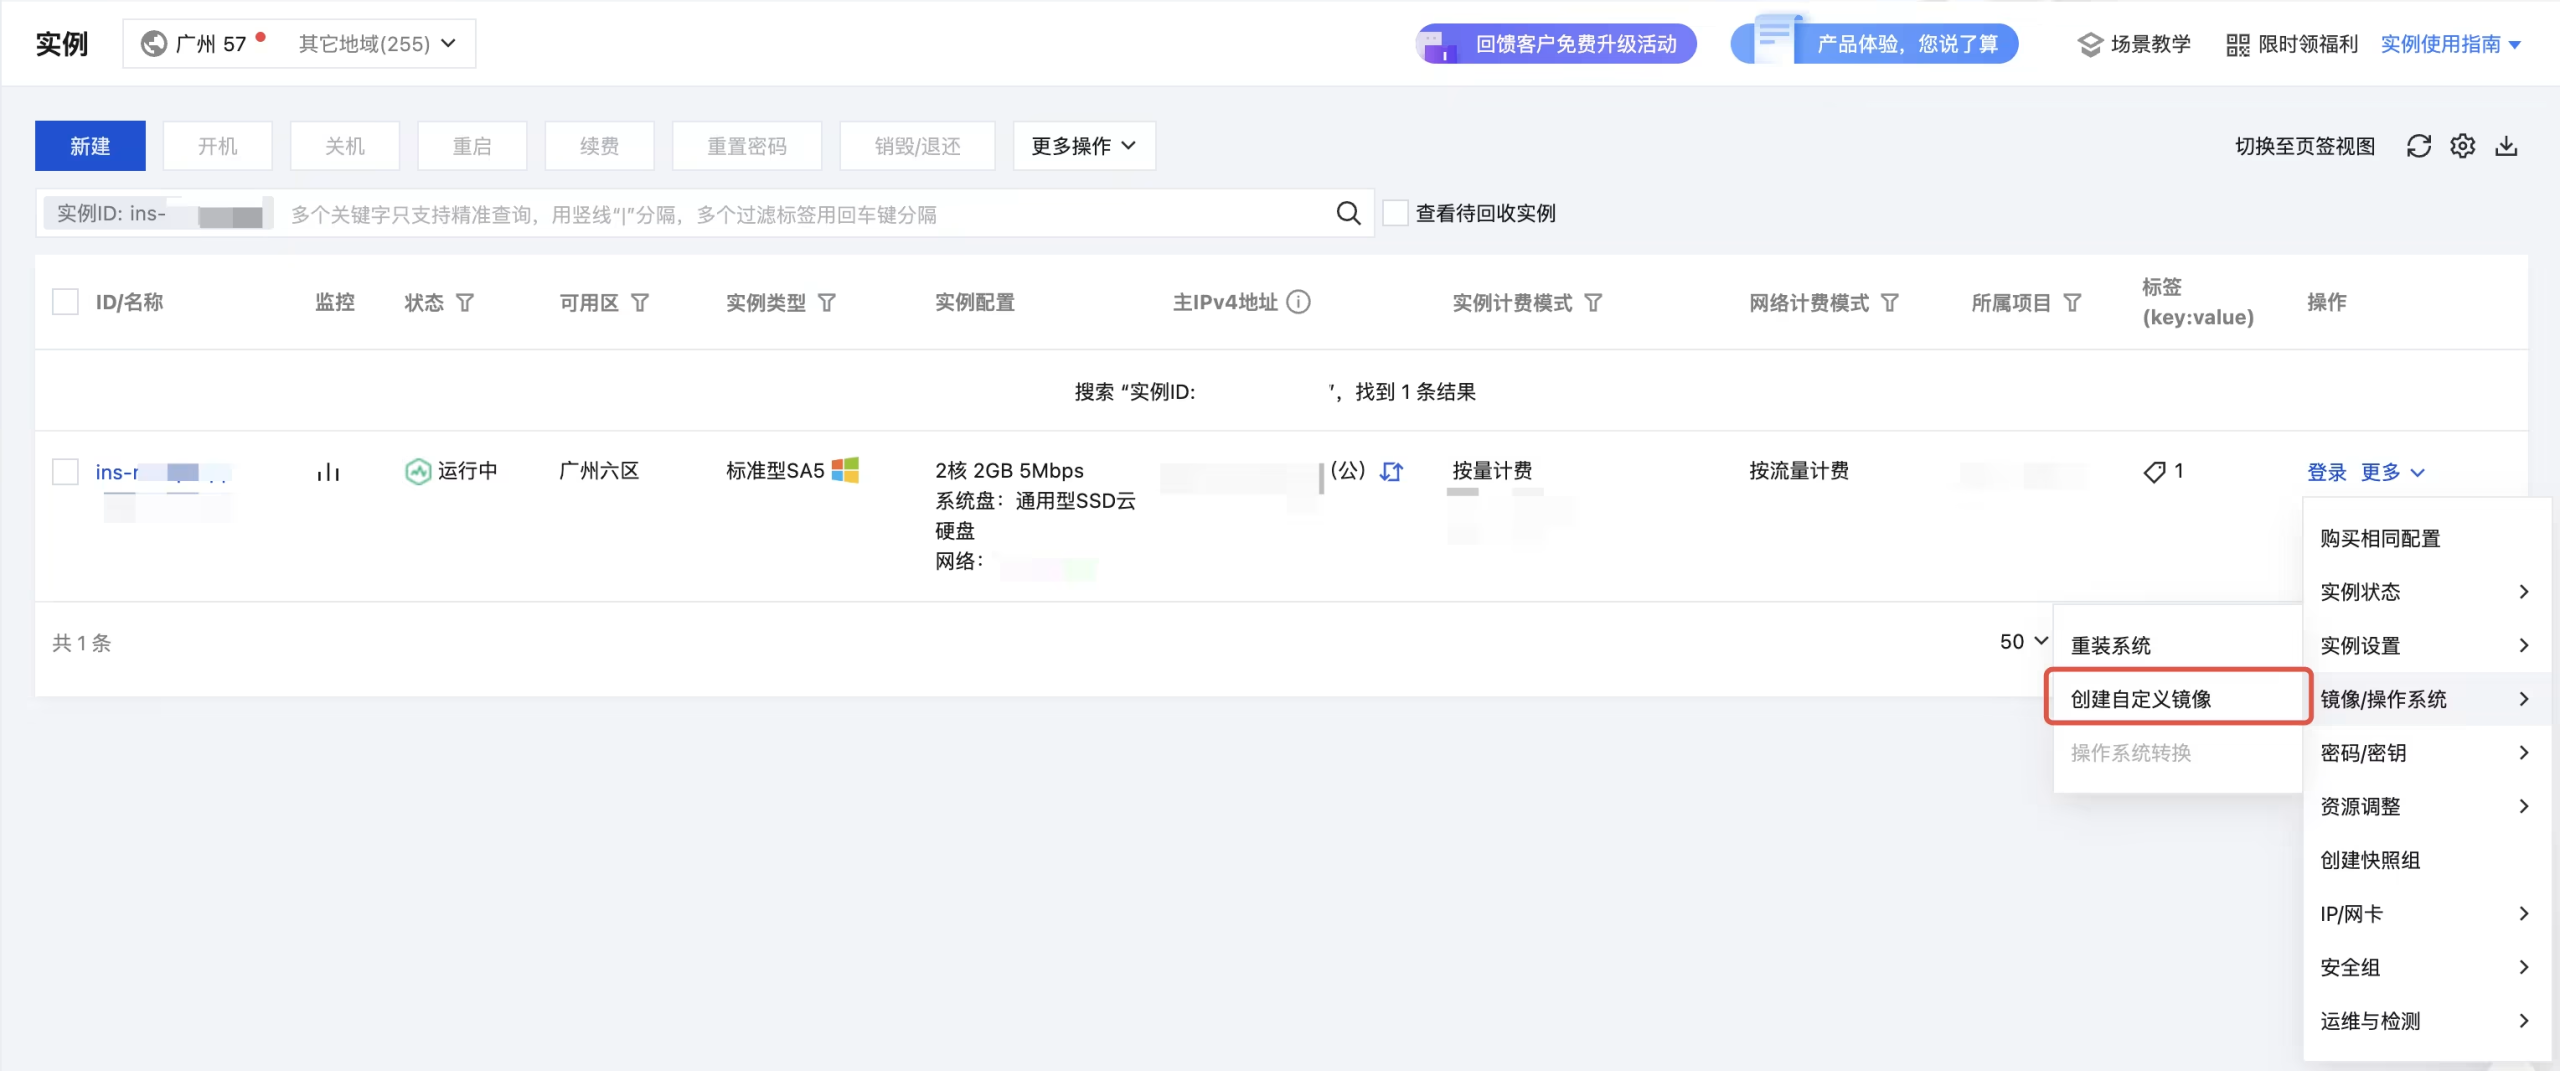Check the instance row checkbox
2560x1071 pixels.
[65, 471]
